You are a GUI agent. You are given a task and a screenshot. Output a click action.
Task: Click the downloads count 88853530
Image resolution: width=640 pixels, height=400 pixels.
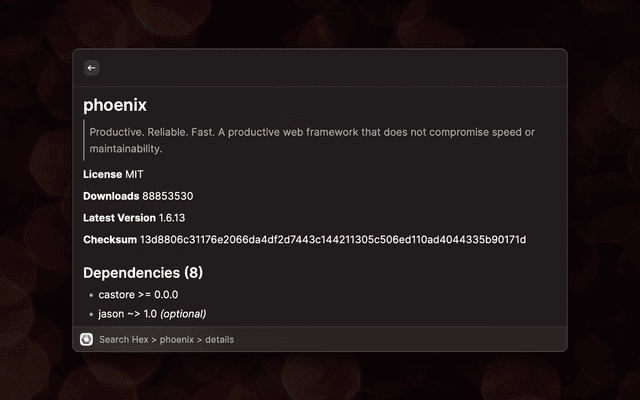tap(167, 196)
